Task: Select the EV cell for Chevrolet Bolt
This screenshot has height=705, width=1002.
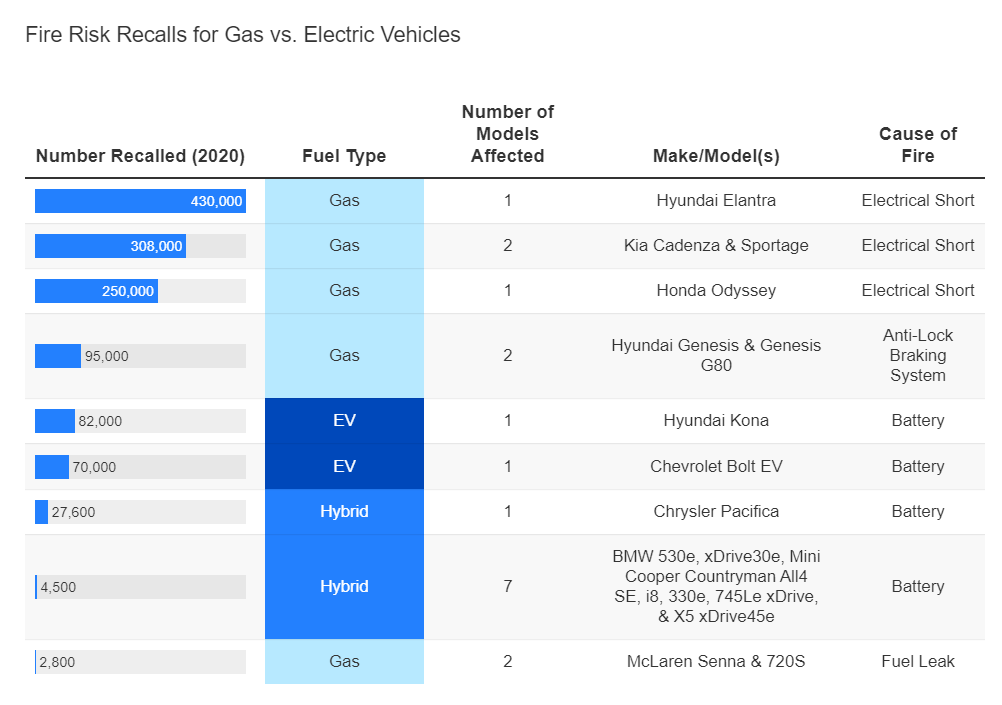Action: click(x=344, y=466)
